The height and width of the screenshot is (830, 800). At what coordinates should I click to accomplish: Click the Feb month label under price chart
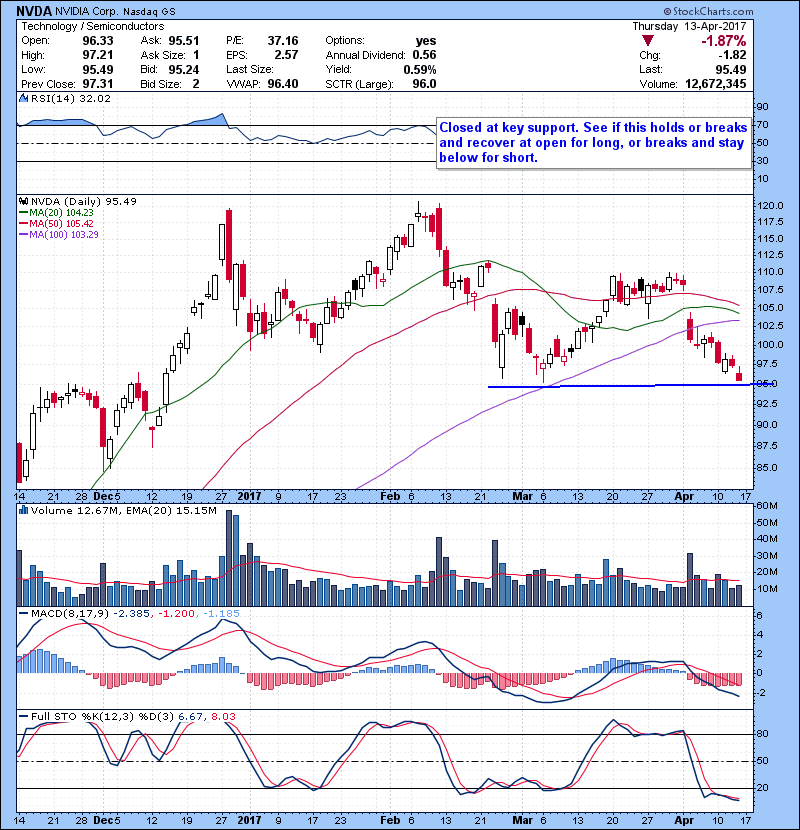tap(390, 497)
